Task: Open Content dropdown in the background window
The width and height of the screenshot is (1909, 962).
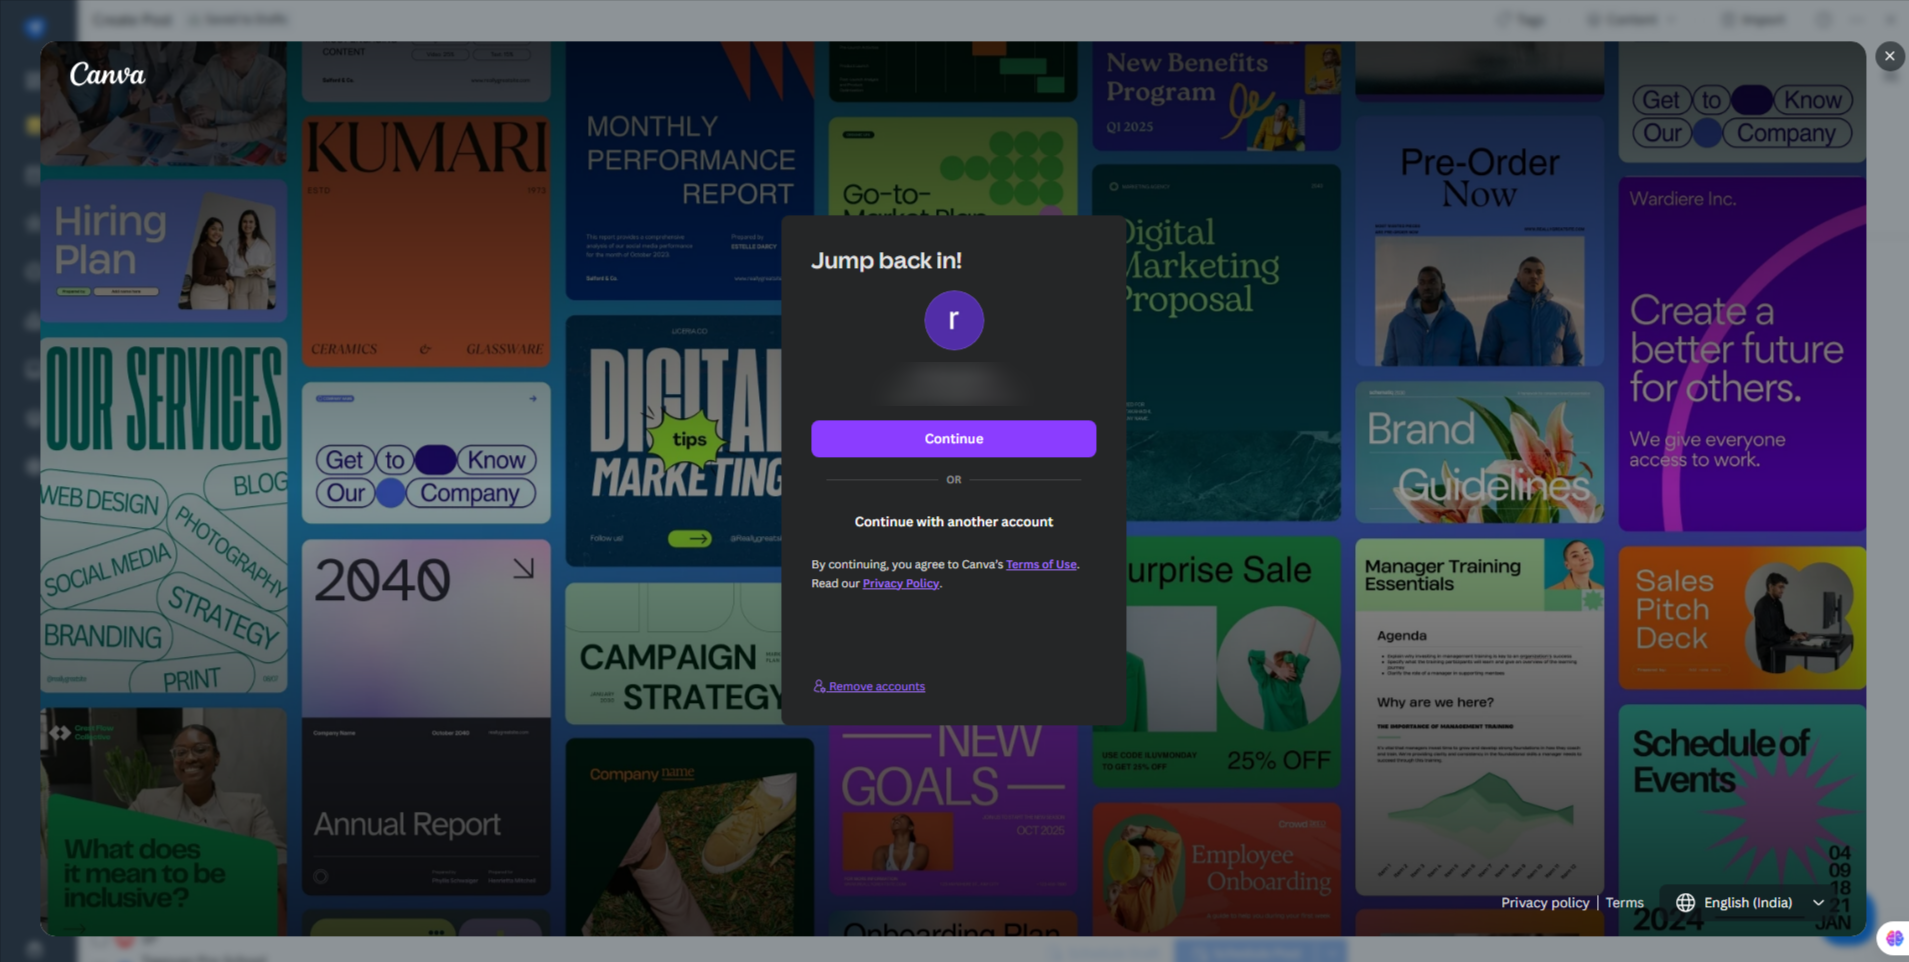Action: (1631, 20)
